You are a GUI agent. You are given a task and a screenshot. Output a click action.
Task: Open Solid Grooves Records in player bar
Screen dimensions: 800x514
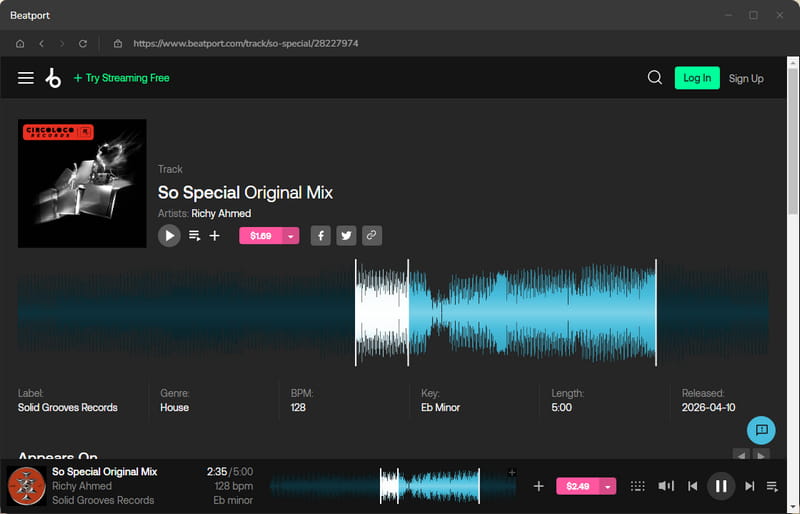[x=103, y=500]
